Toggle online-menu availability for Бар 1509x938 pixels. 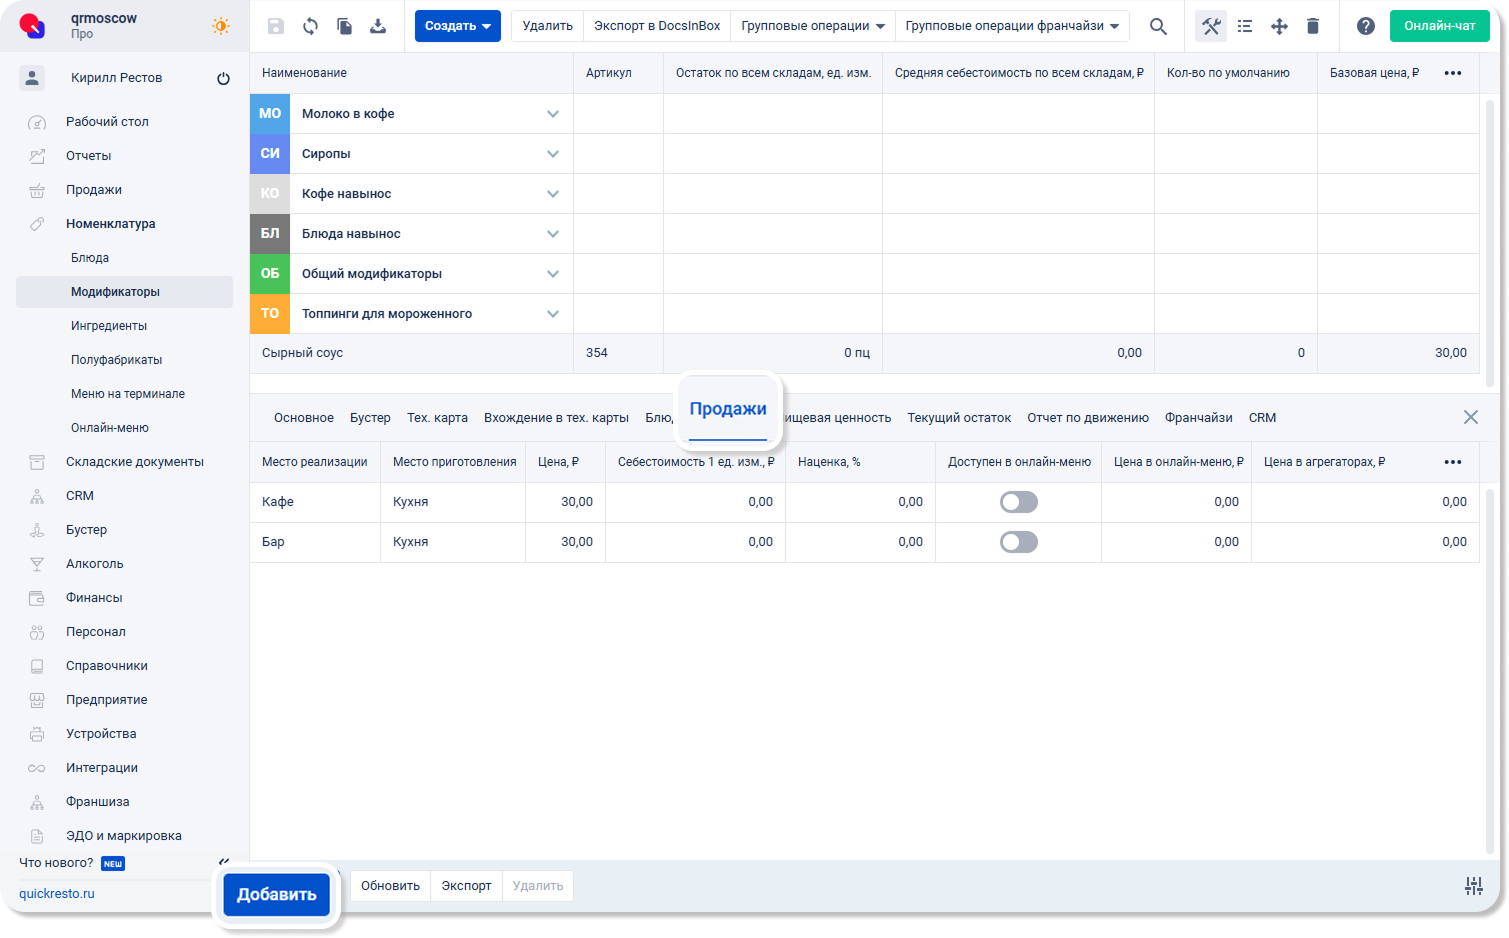1019,542
